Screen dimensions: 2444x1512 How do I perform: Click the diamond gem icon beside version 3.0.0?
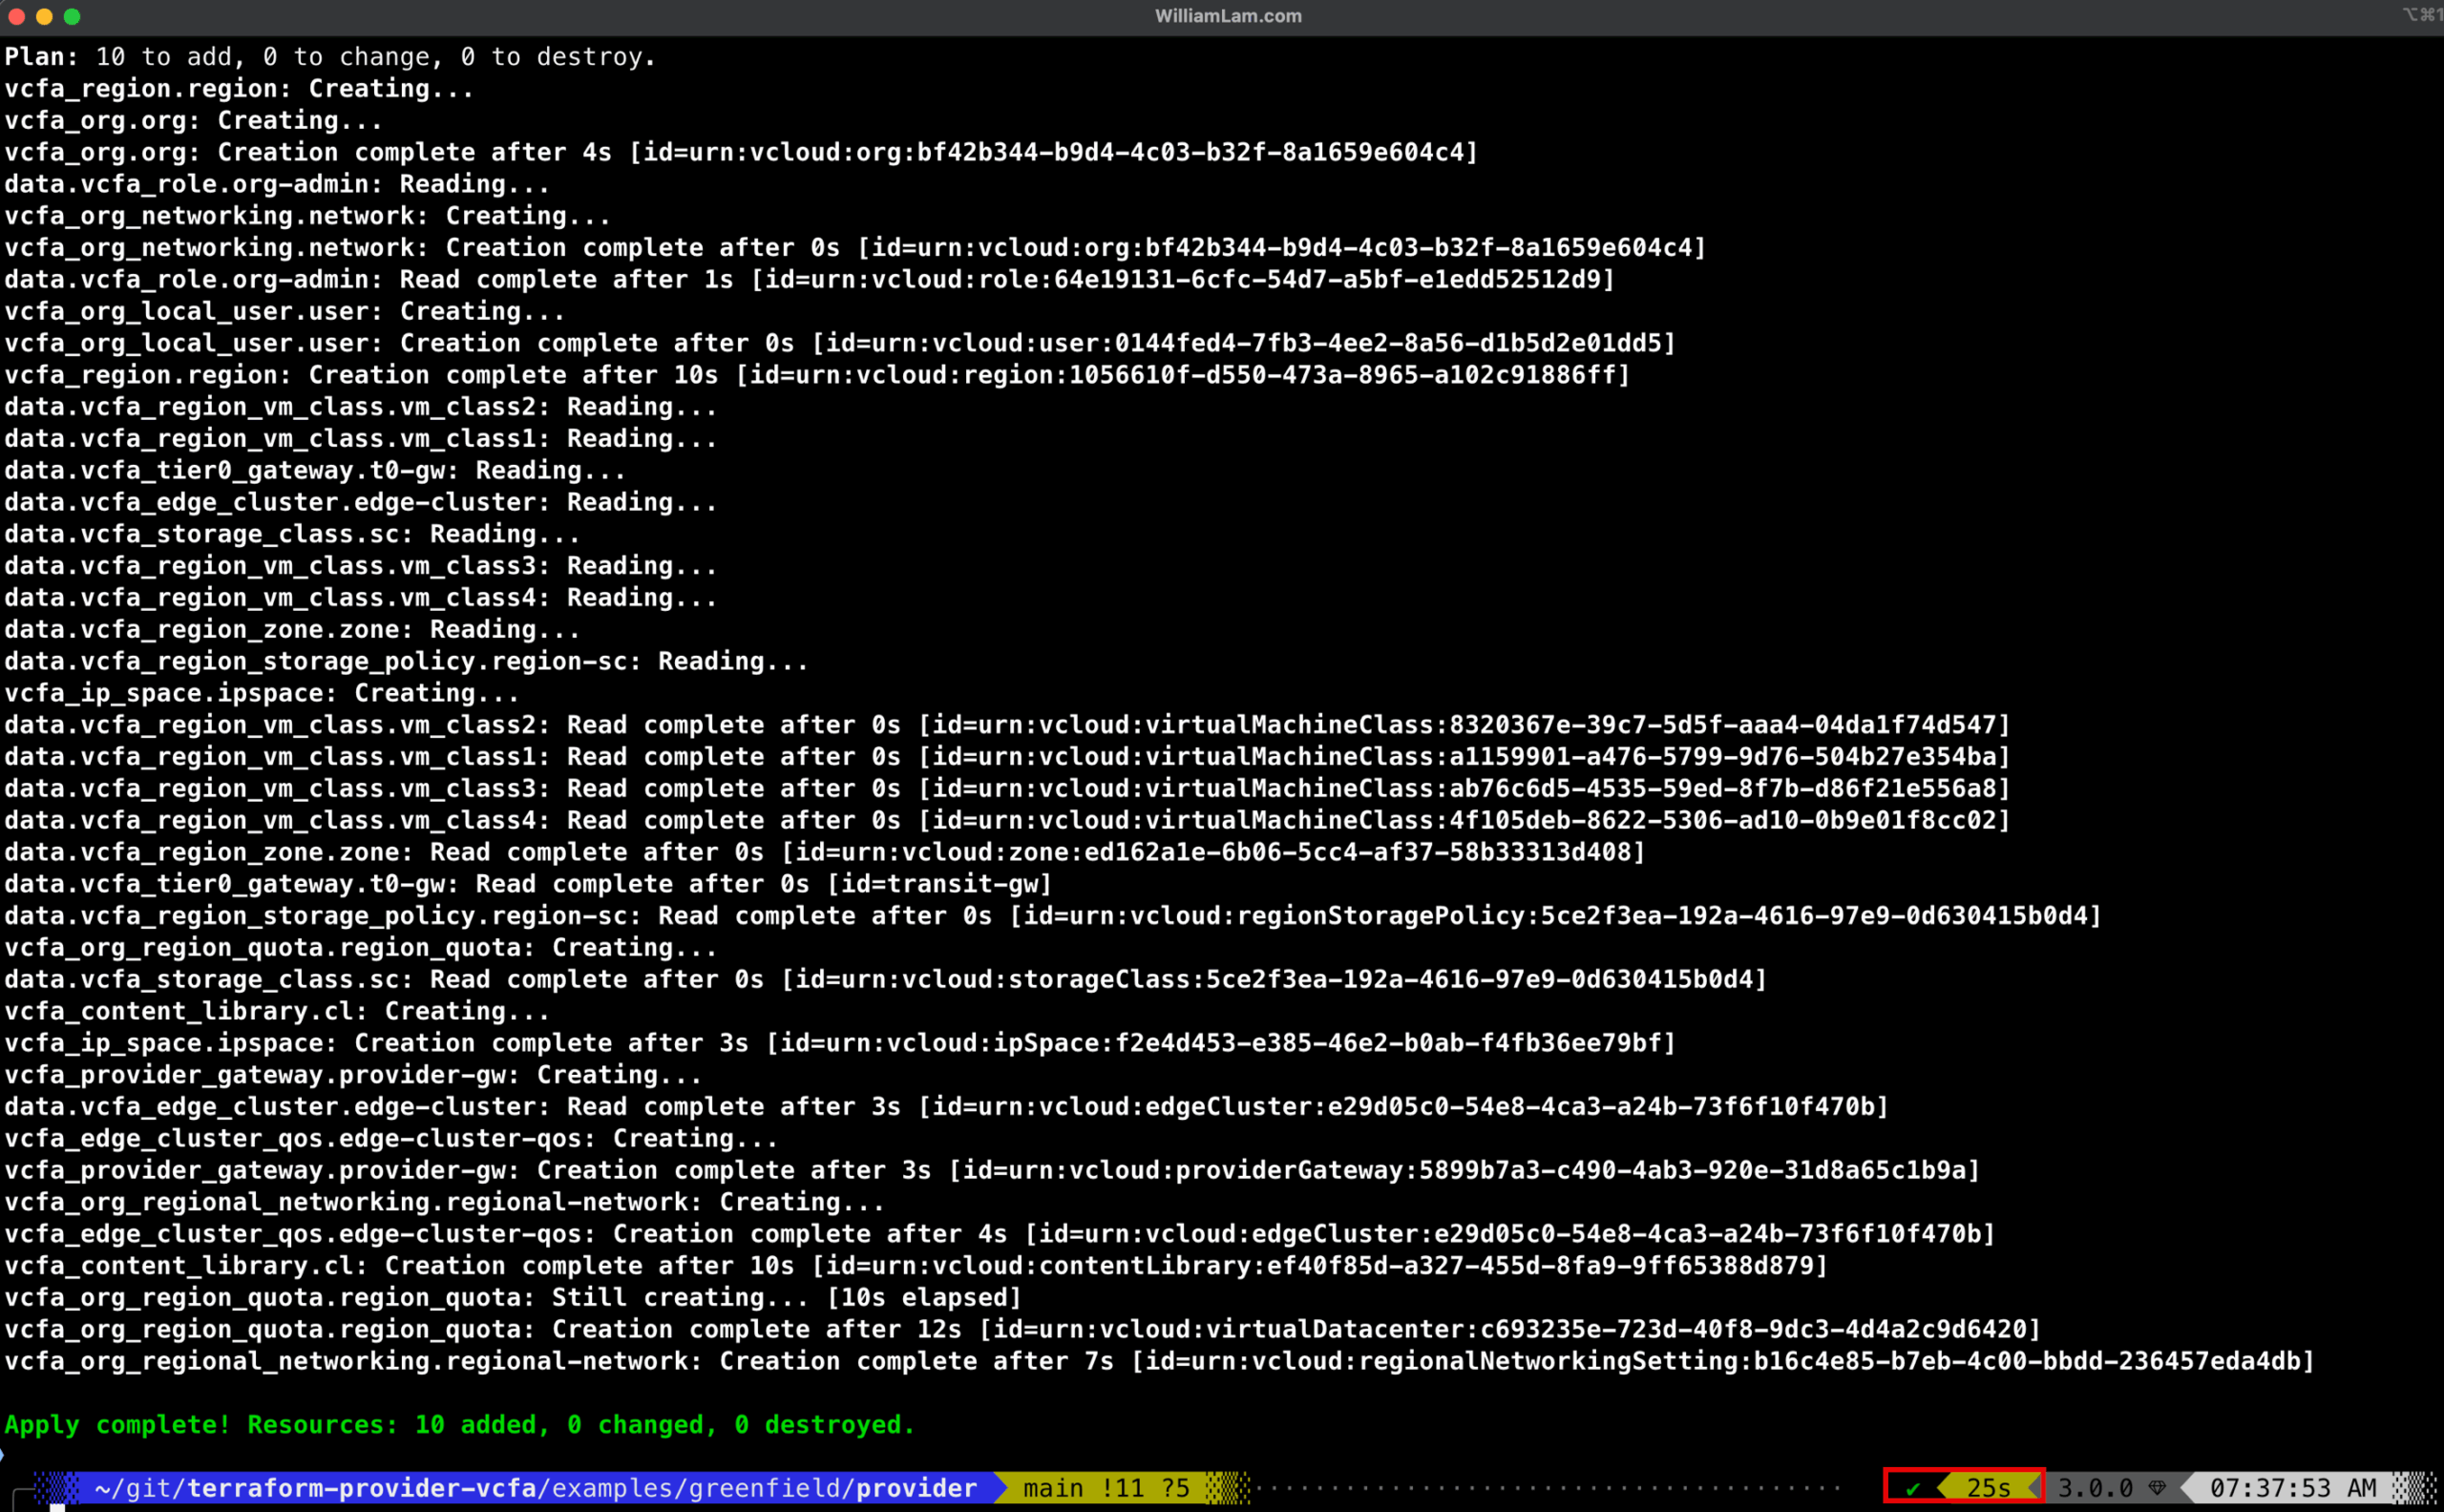[2158, 1488]
